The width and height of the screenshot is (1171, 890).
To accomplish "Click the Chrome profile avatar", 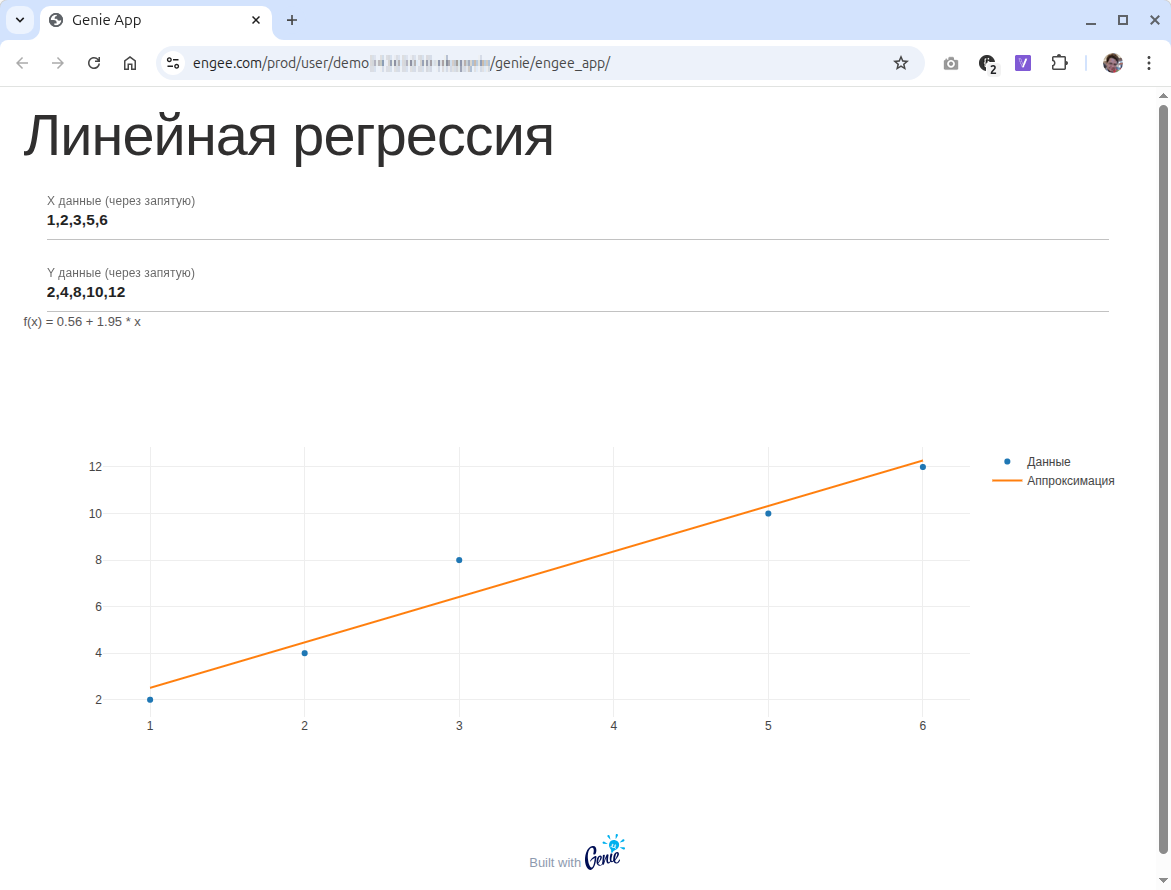I will (x=1112, y=62).
